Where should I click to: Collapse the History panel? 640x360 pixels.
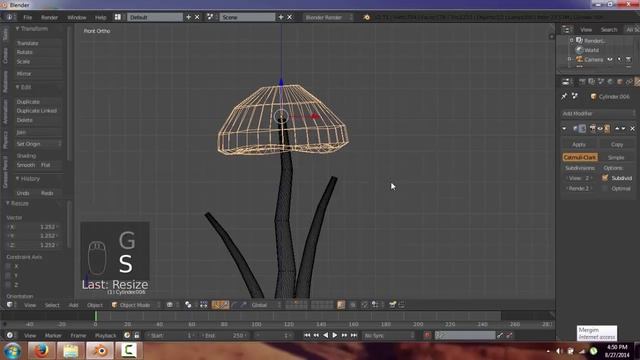(x=18, y=179)
